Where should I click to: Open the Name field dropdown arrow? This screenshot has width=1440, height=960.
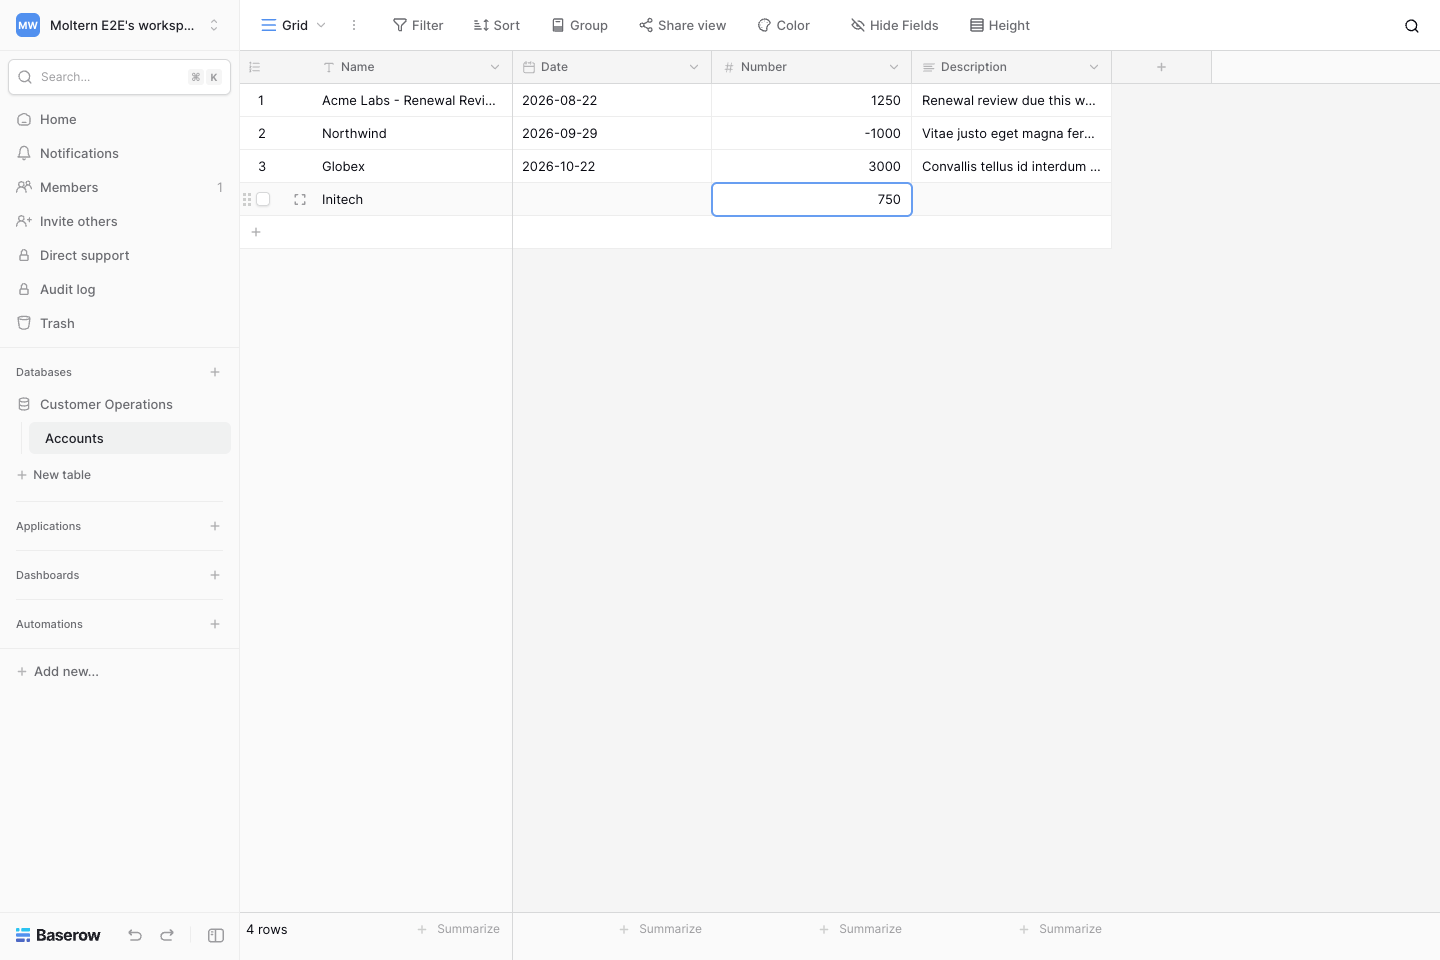495,67
